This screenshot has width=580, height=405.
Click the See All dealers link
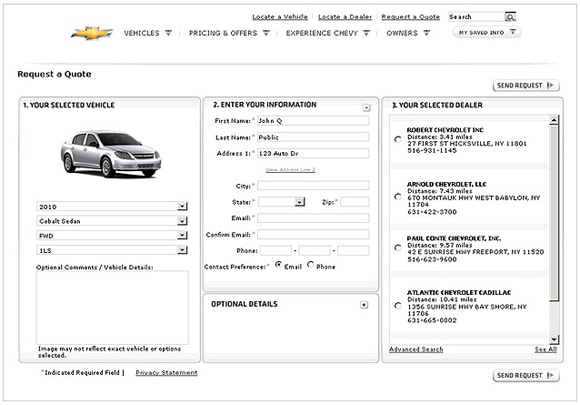point(546,349)
